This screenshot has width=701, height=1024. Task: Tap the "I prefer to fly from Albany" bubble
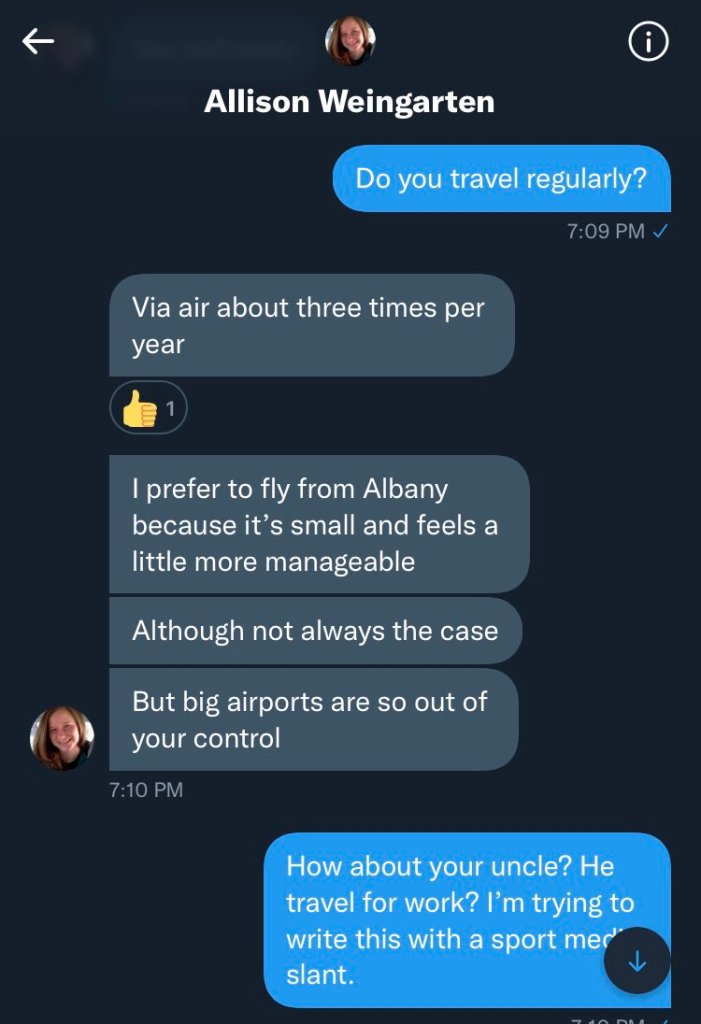(318, 524)
